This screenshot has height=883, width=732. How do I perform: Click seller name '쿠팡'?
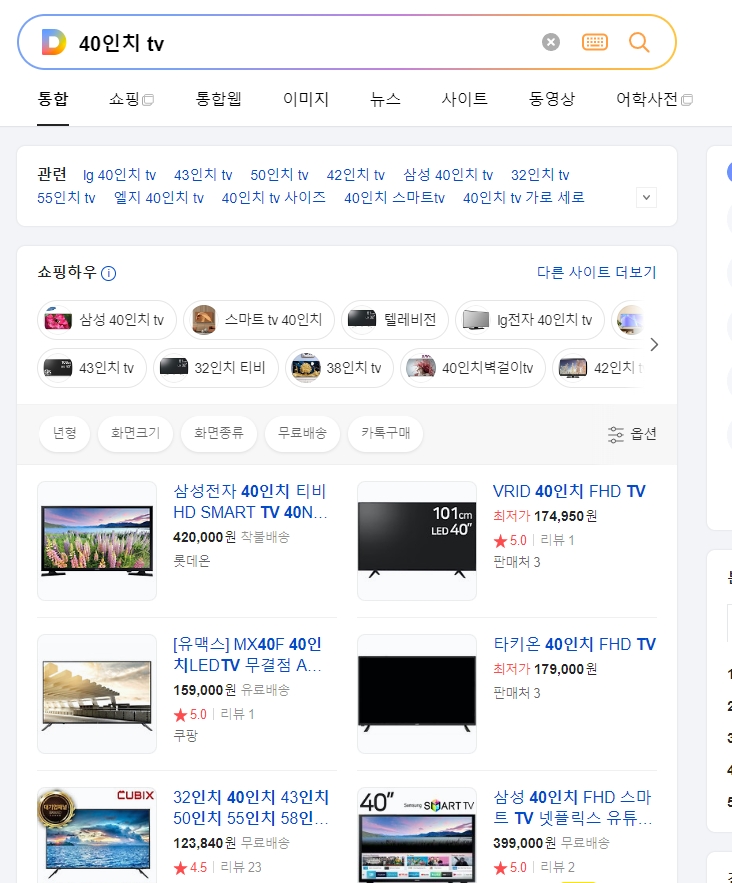pos(186,735)
